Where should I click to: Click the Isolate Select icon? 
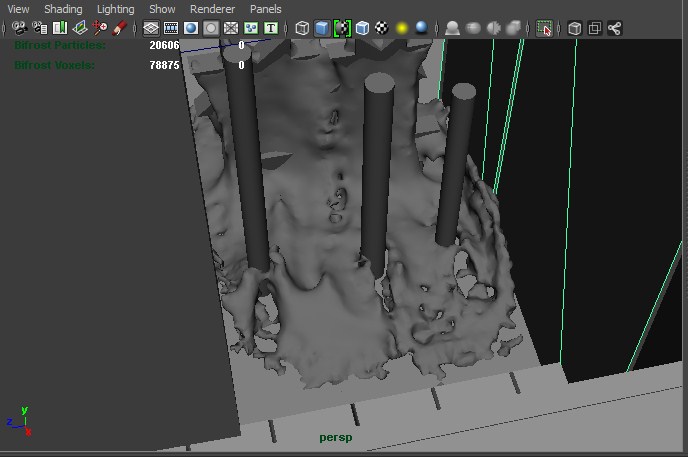click(x=544, y=28)
